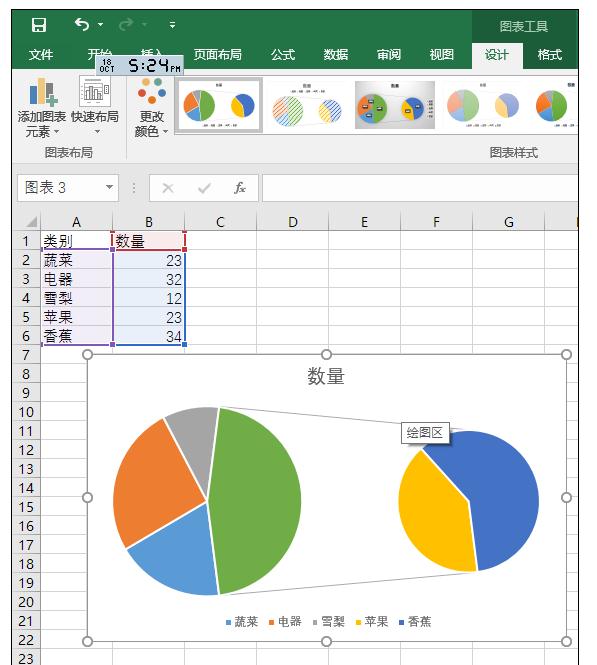Open Change Colors (更改颜色) palette
Viewport: 597px width, 665px height.
point(151,108)
